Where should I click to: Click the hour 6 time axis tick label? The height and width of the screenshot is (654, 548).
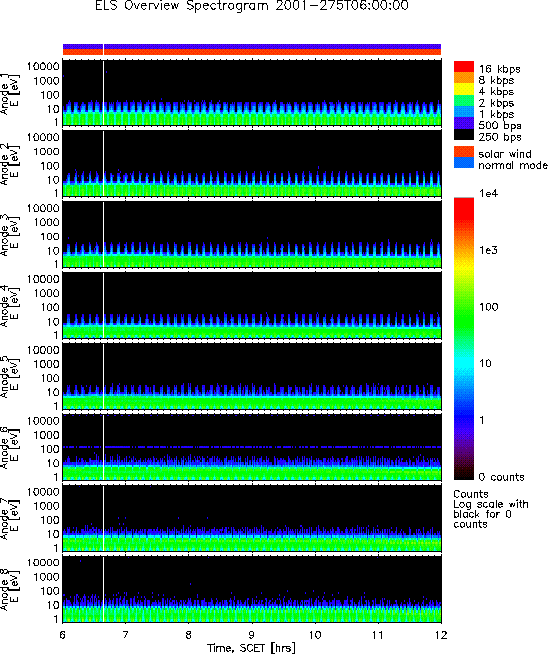click(x=63, y=635)
